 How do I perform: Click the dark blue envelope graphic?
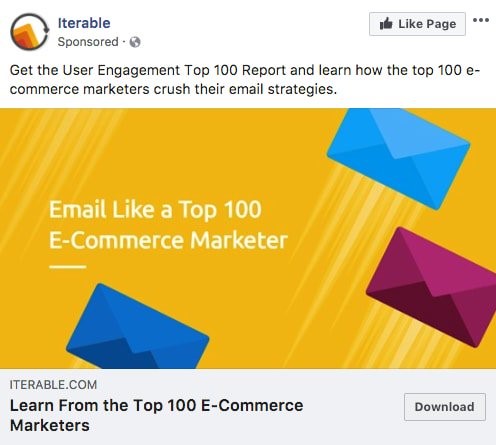tap(137, 328)
